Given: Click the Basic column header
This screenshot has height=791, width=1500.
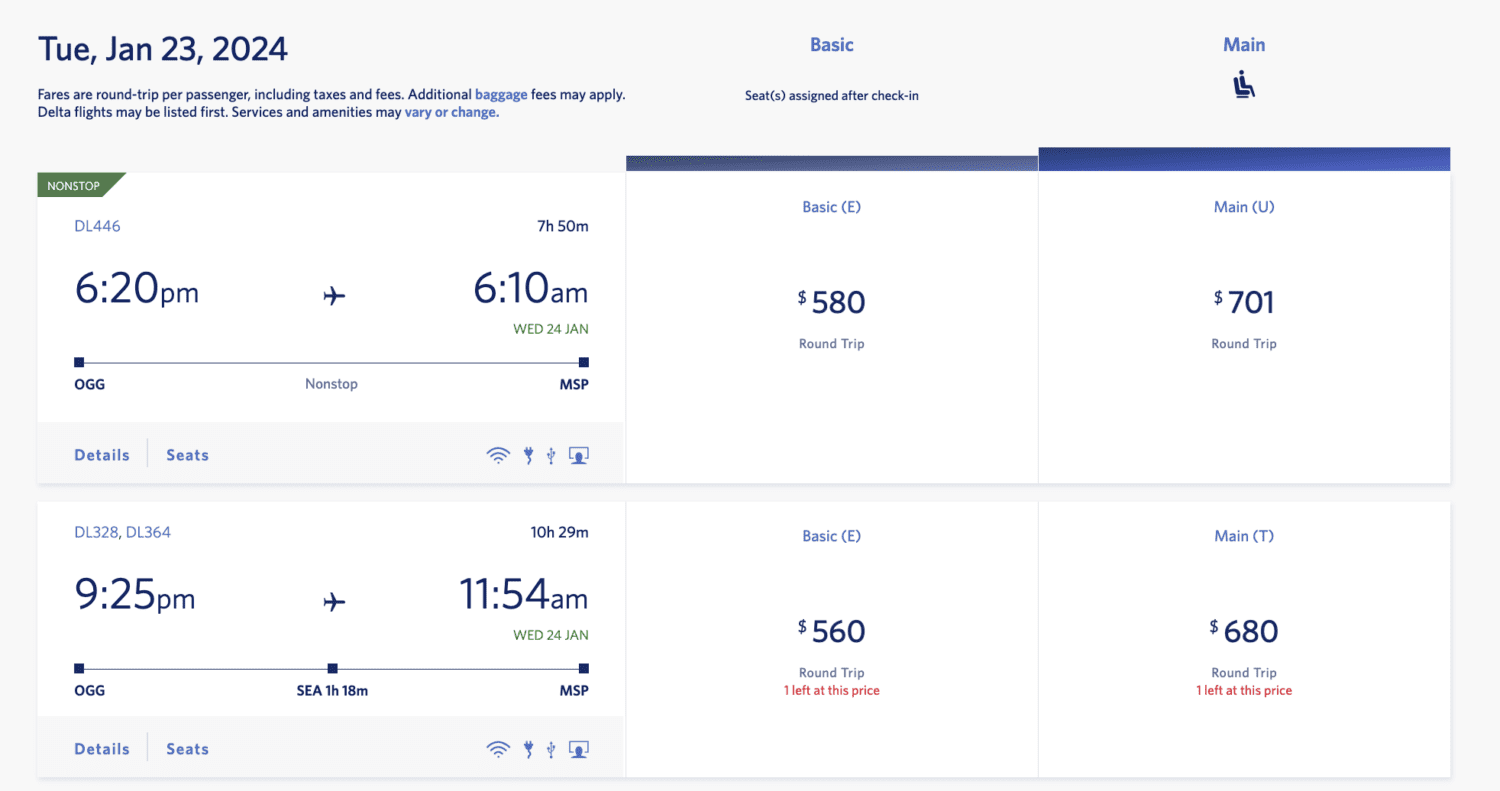Looking at the screenshot, I should click(831, 44).
